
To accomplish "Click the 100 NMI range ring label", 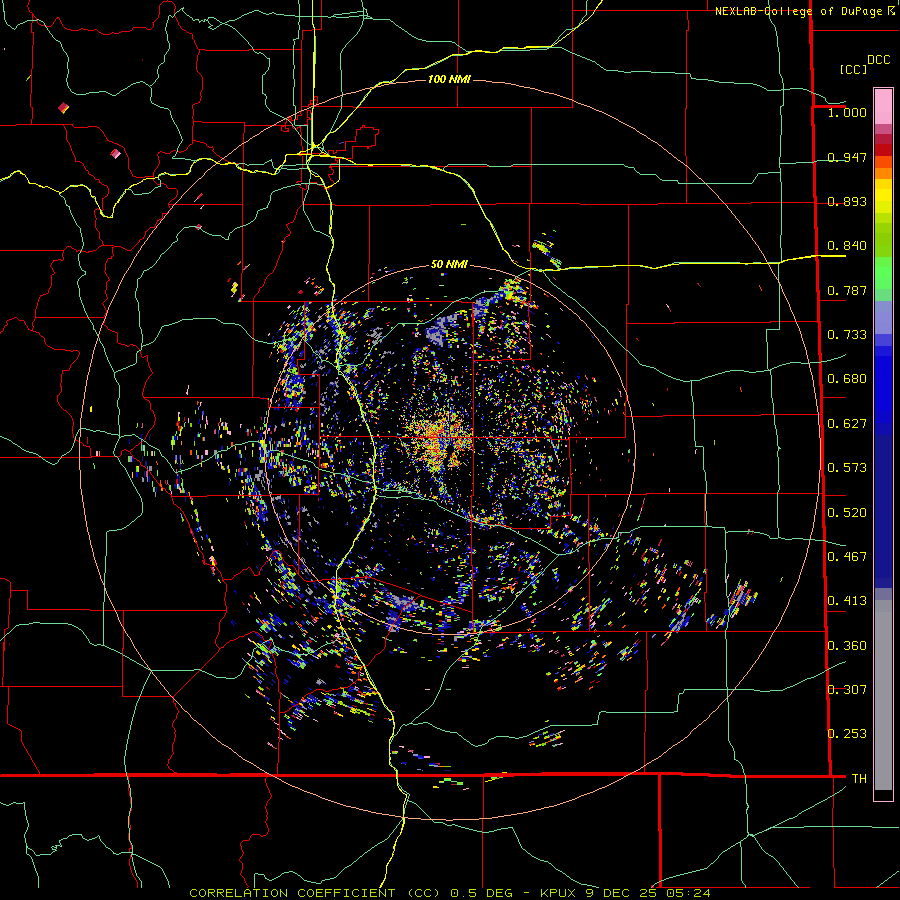I will coord(449,79).
